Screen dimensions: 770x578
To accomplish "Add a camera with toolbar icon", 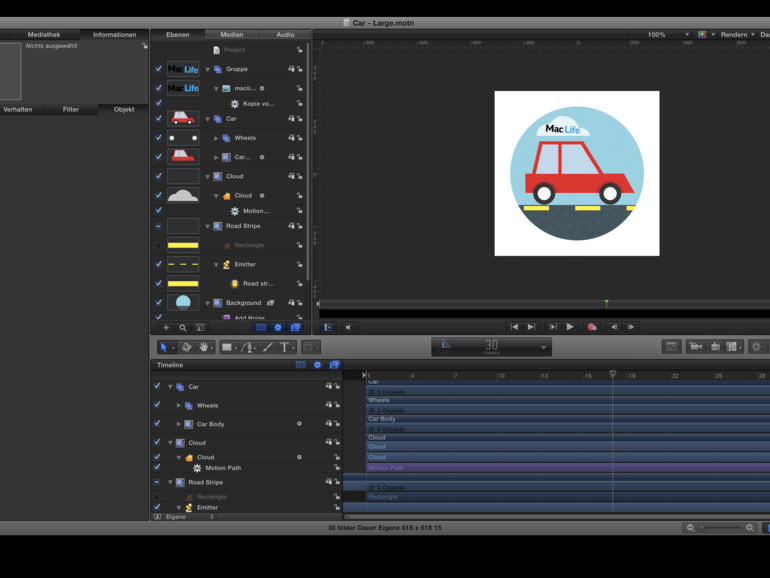I will (x=695, y=347).
